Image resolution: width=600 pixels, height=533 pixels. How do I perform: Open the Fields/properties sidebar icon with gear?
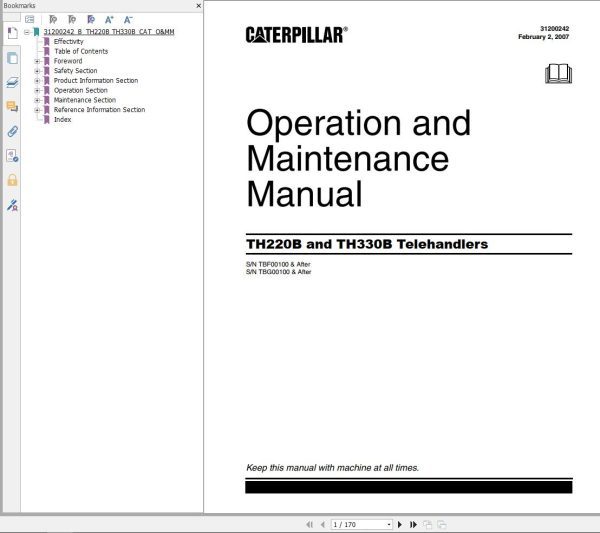[12, 156]
